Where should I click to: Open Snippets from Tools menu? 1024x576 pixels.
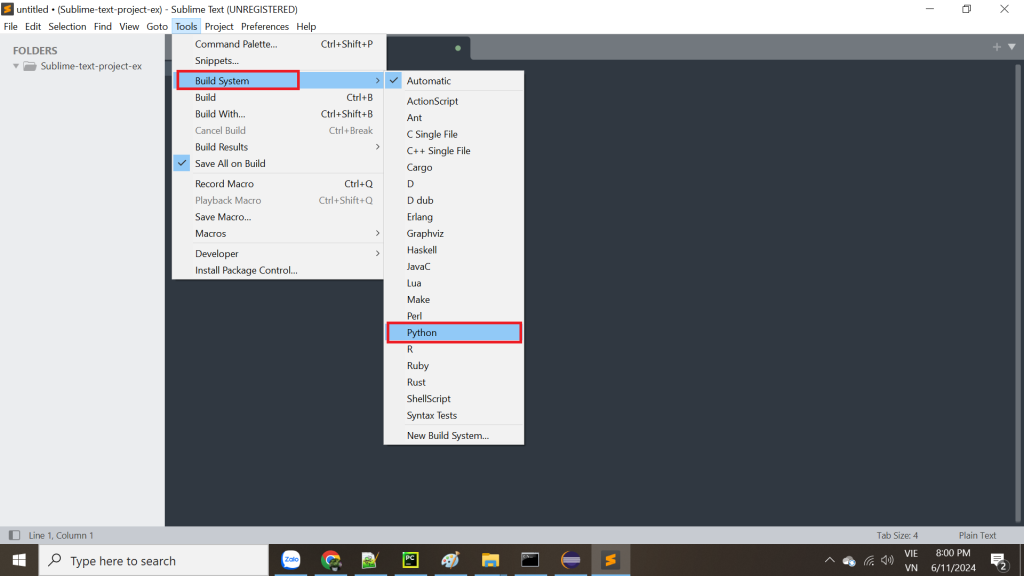tap(279, 61)
